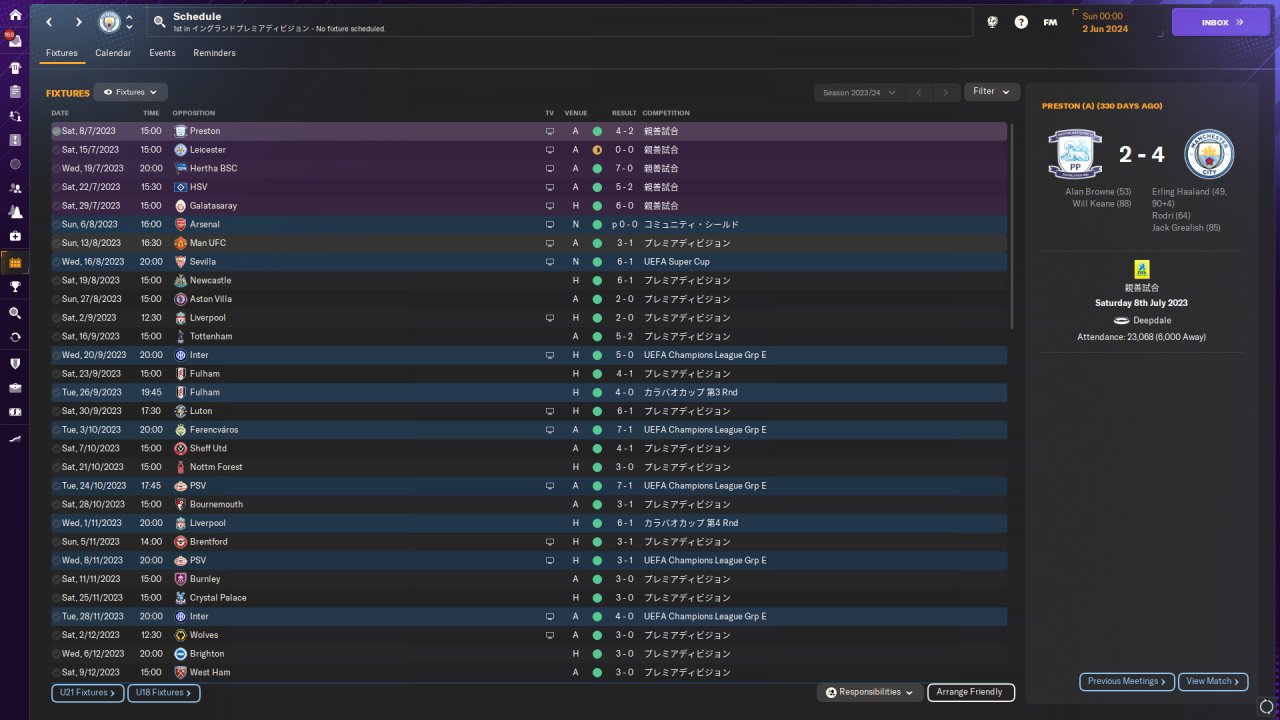Open the Scouting magnifier icon in the sidebar
1280x720 pixels.
[15, 313]
